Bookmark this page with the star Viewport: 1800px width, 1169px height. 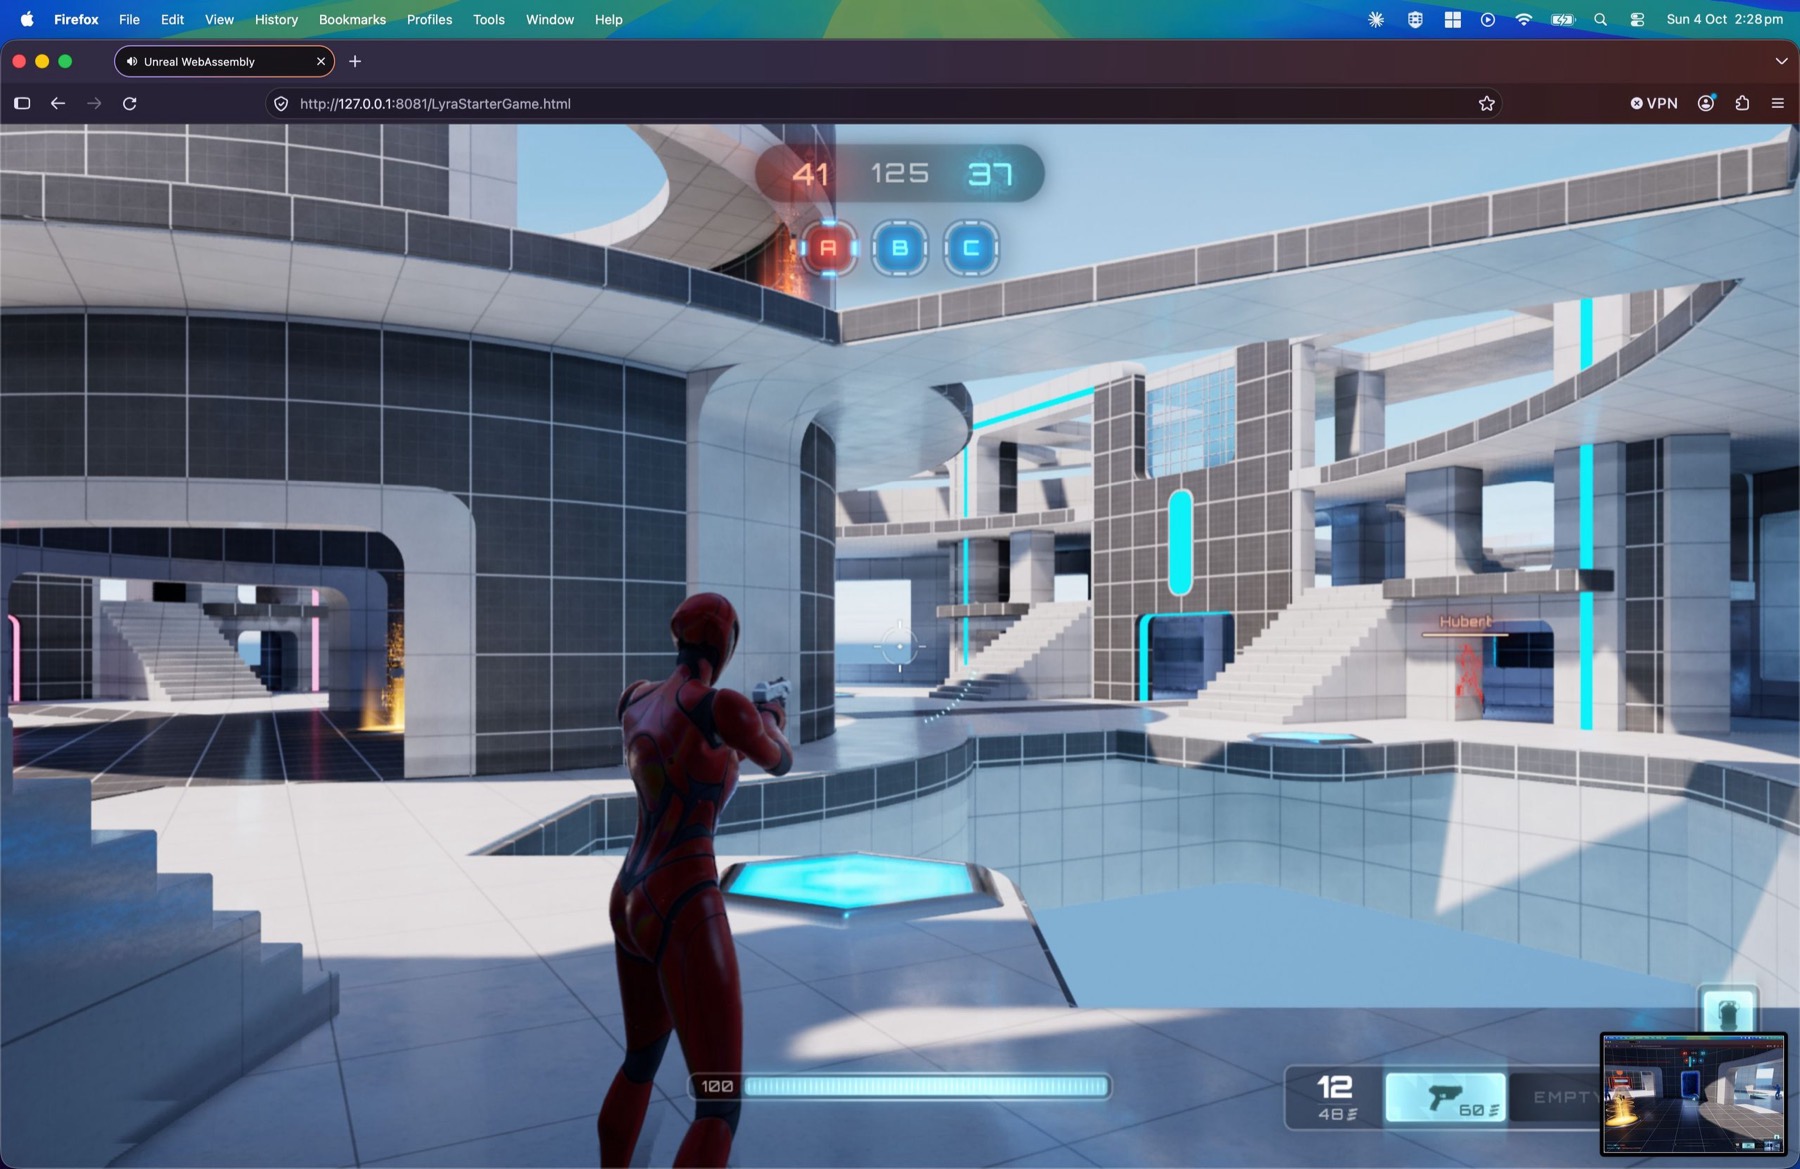[1487, 103]
